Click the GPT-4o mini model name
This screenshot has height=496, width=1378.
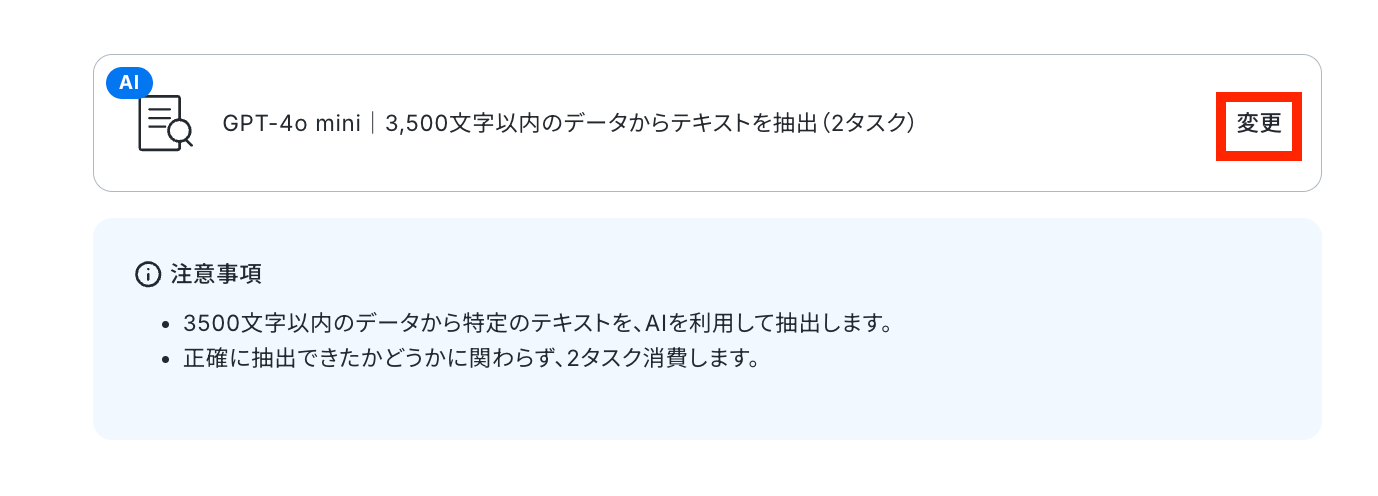[x=291, y=124]
